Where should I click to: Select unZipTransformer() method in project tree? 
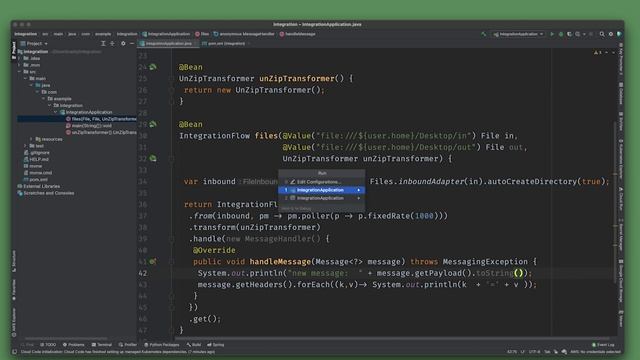pos(101,133)
